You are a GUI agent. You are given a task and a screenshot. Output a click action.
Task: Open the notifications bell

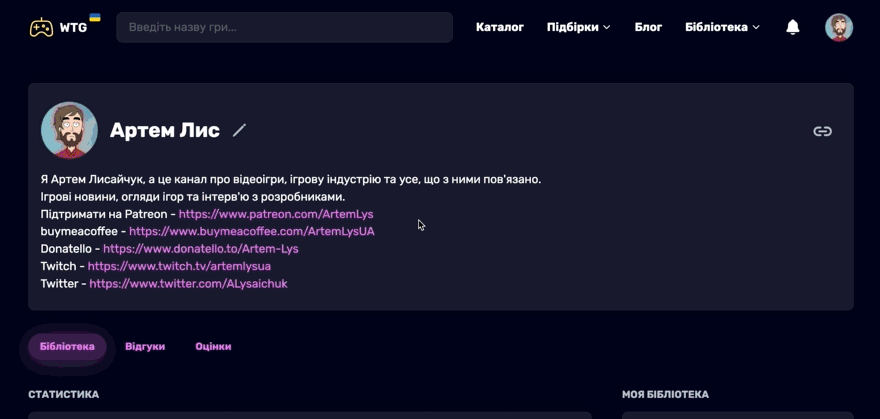[793, 27]
